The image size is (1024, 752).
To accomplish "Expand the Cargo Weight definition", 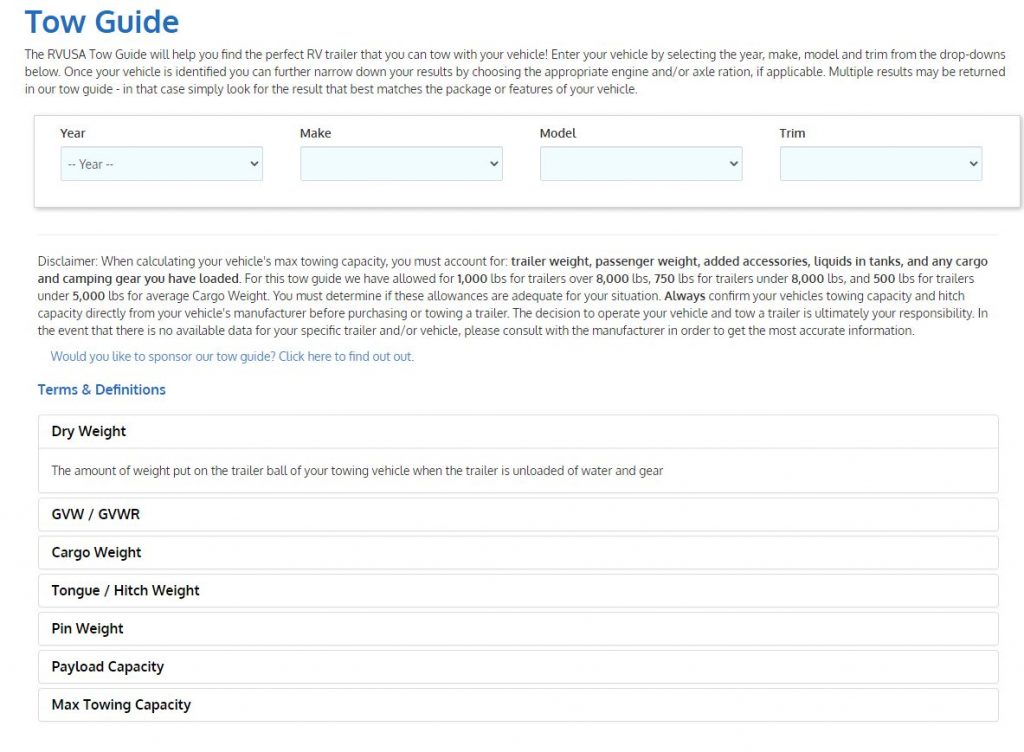I will (518, 552).
